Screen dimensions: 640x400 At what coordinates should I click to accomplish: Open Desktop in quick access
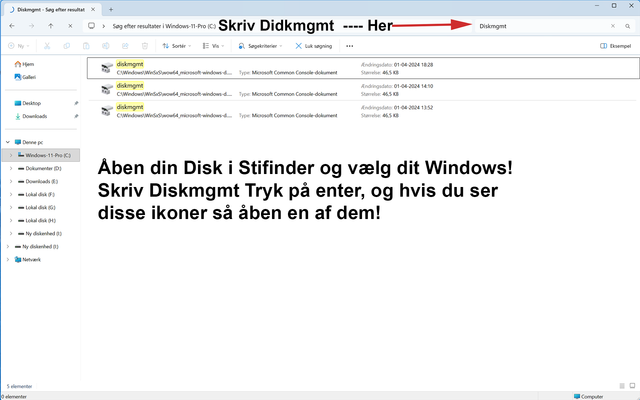point(28,103)
